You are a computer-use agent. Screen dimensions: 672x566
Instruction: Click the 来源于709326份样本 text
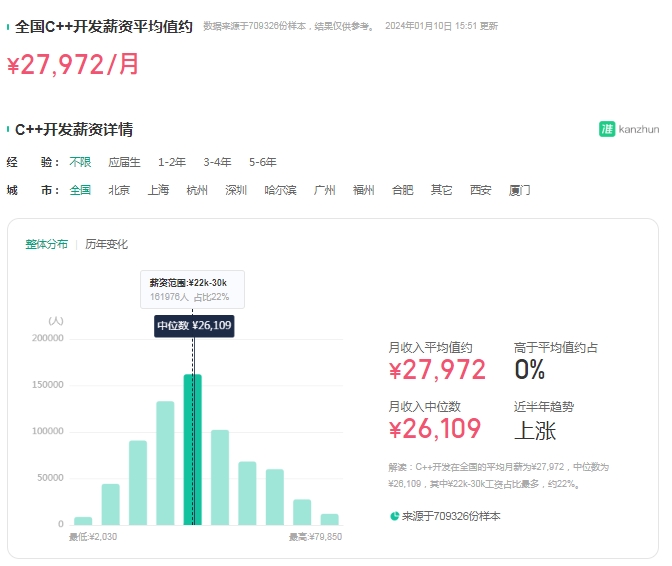pyautogui.click(x=451, y=516)
